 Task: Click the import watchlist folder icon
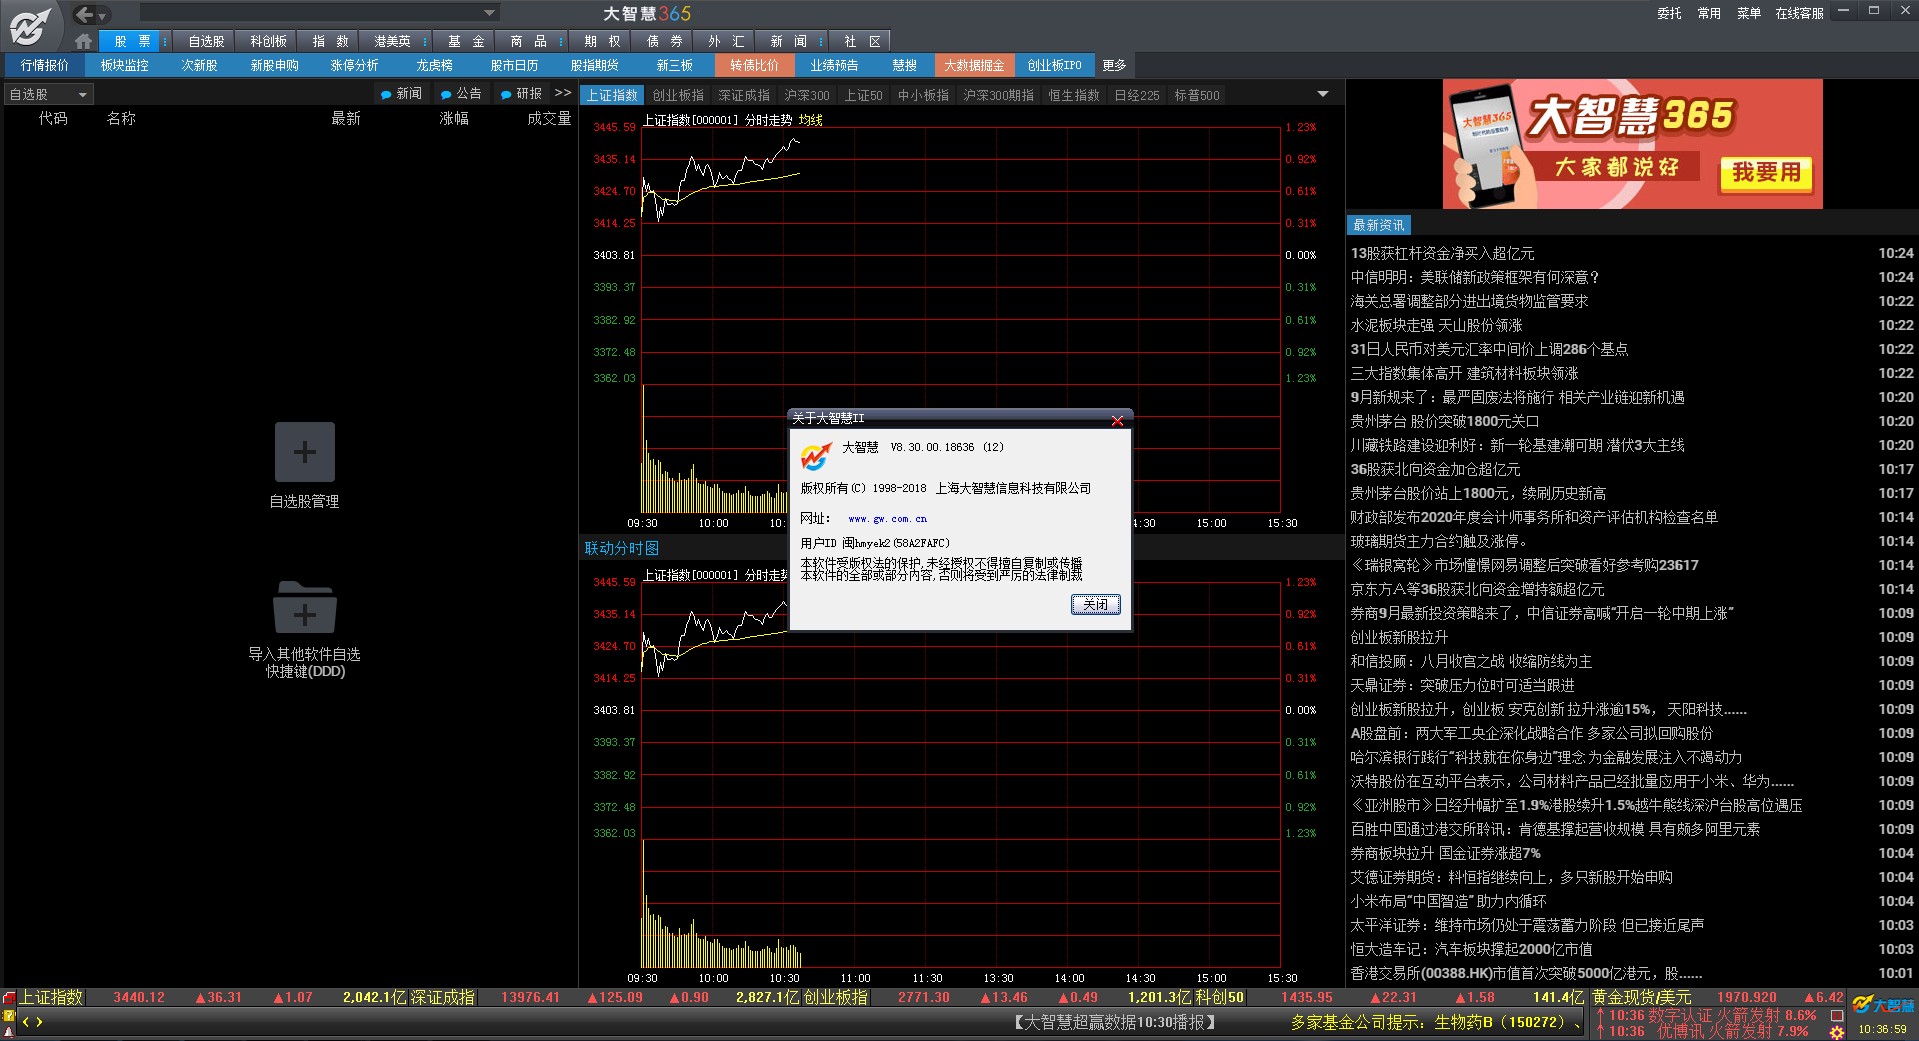[x=305, y=606]
